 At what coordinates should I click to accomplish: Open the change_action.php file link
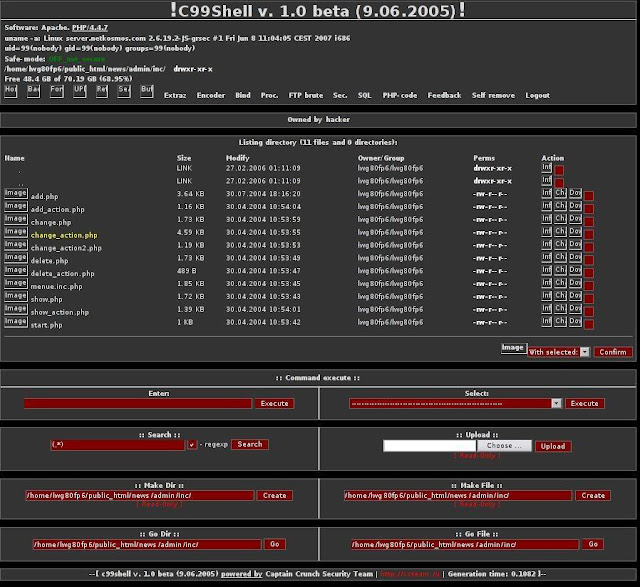pos(64,235)
